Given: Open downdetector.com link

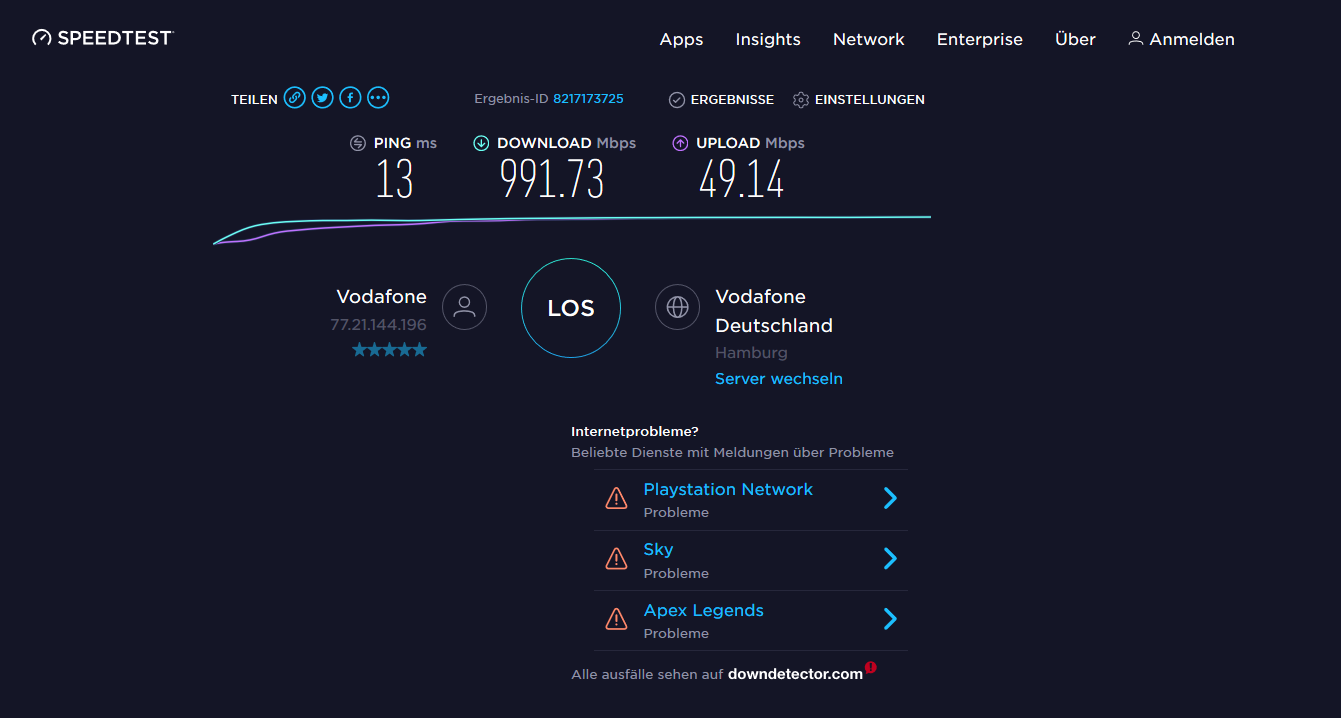Looking at the screenshot, I should (795, 674).
